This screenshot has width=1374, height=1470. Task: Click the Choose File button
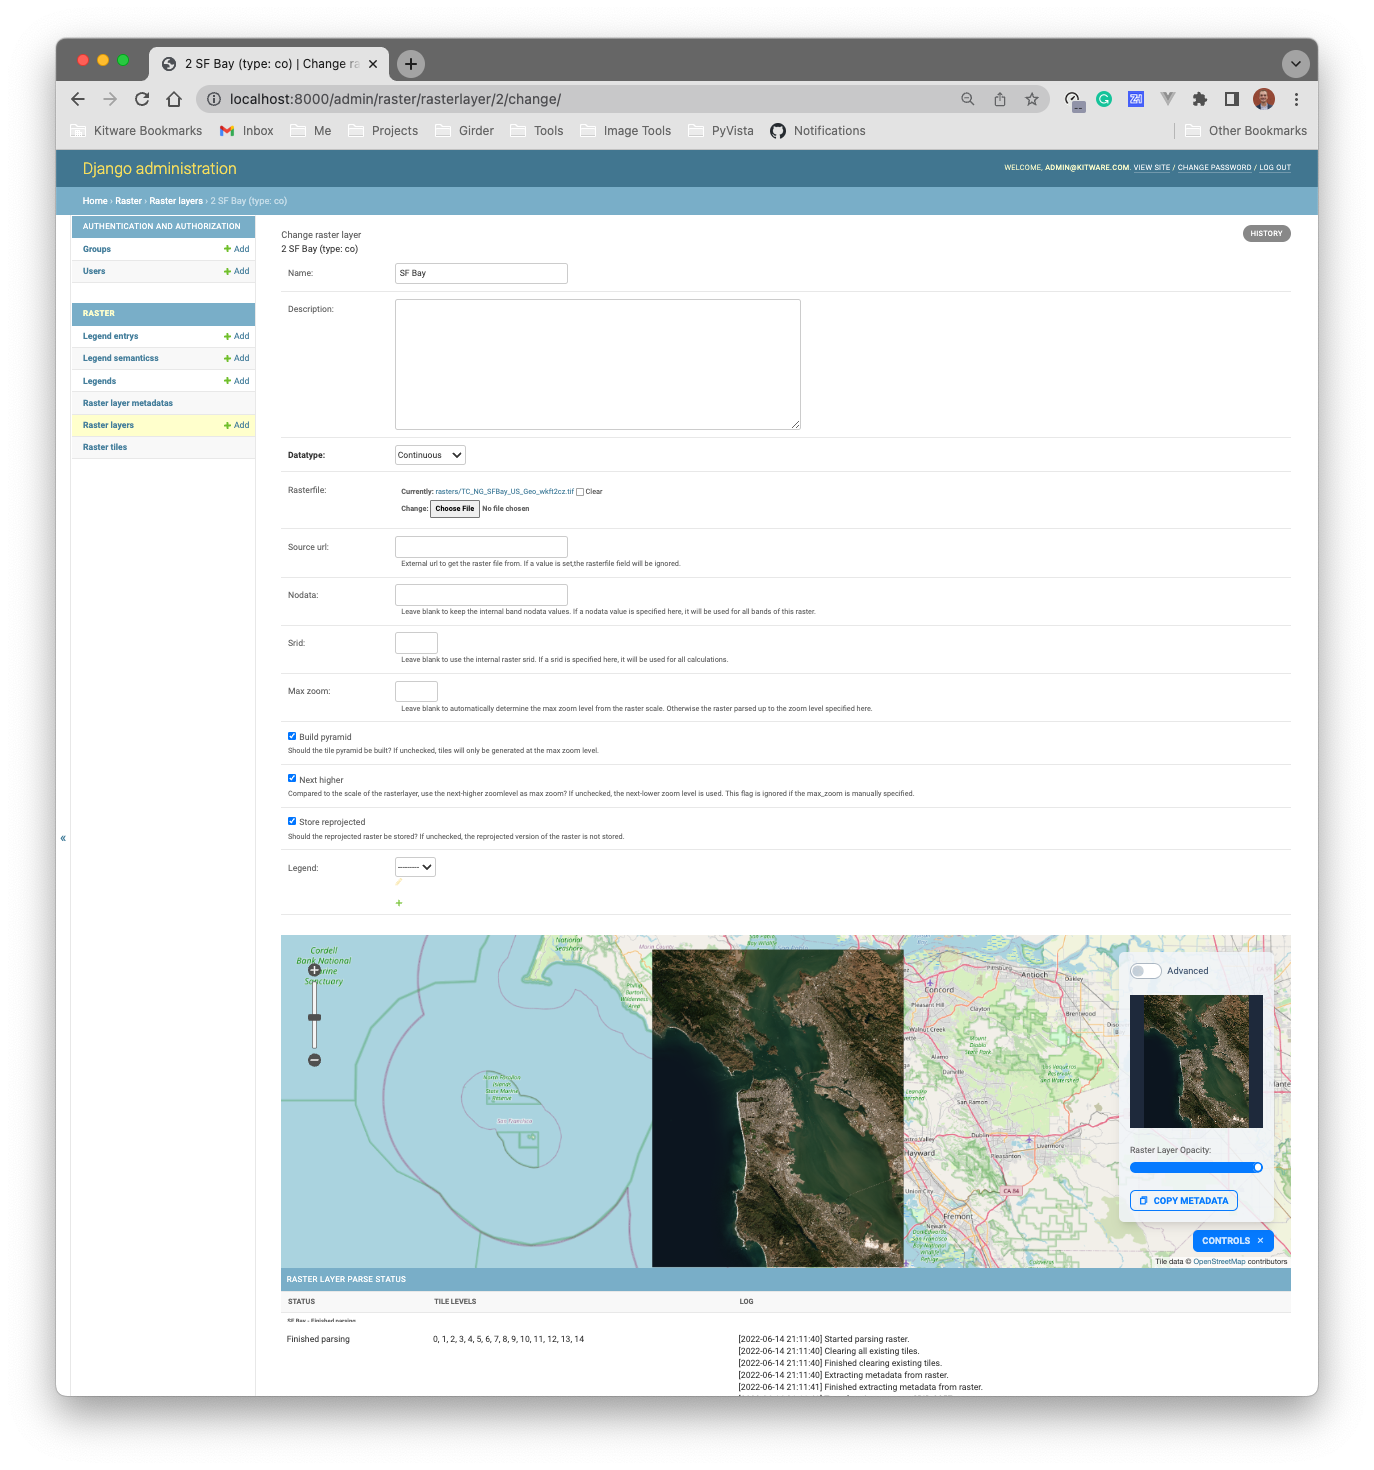pyautogui.click(x=455, y=509)
